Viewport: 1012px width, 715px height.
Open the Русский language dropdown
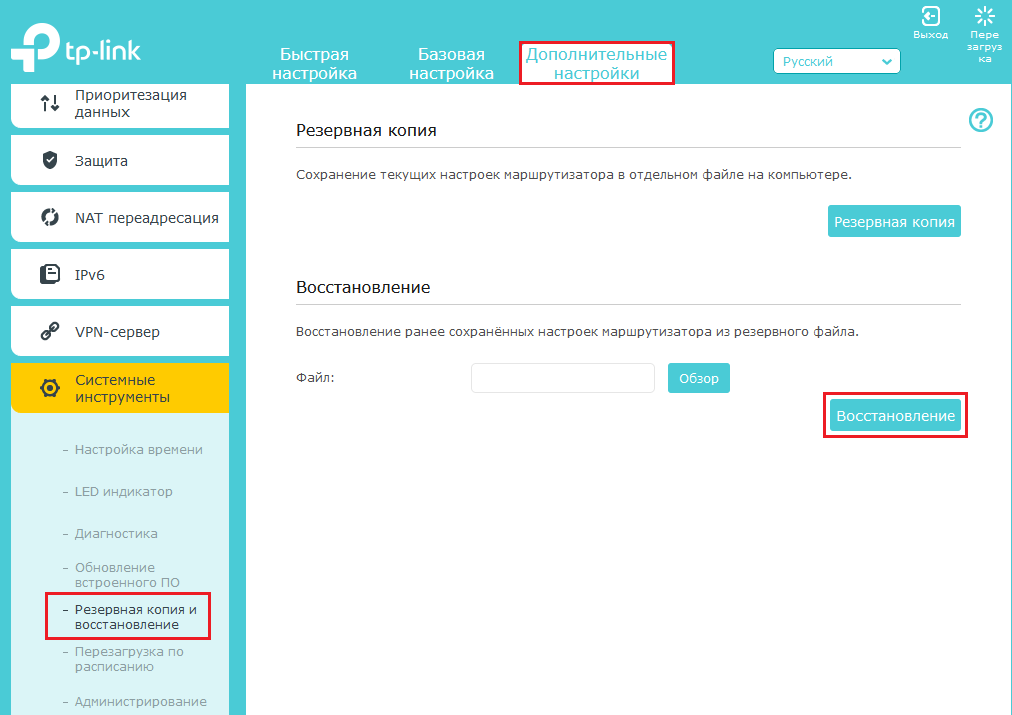pos(836,61)
